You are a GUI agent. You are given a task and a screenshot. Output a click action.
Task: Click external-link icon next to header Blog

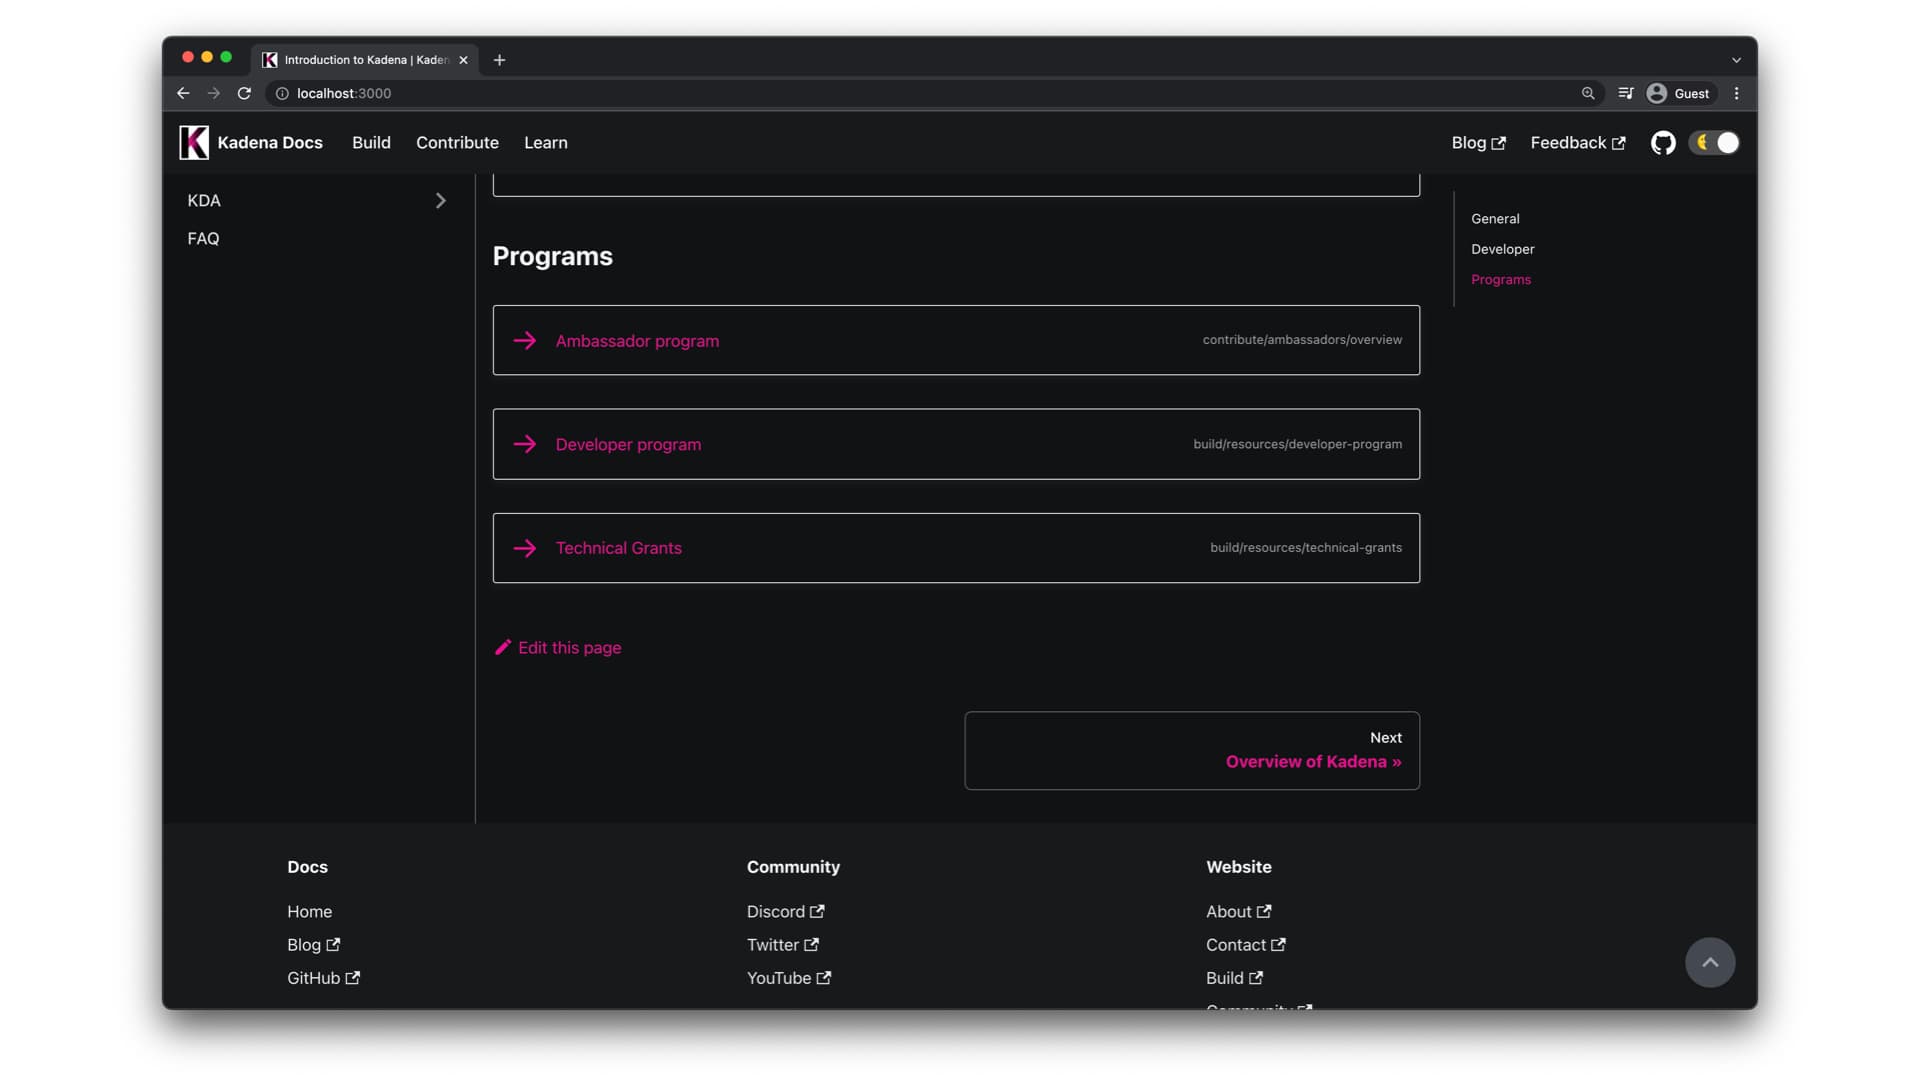pyautogui.click(x=1498, y=143)
